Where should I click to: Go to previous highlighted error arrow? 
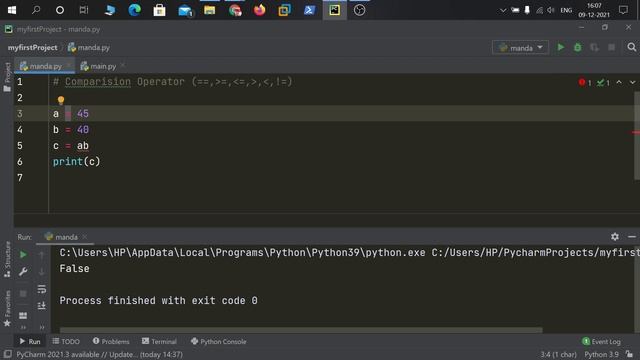tap(619, 82)
